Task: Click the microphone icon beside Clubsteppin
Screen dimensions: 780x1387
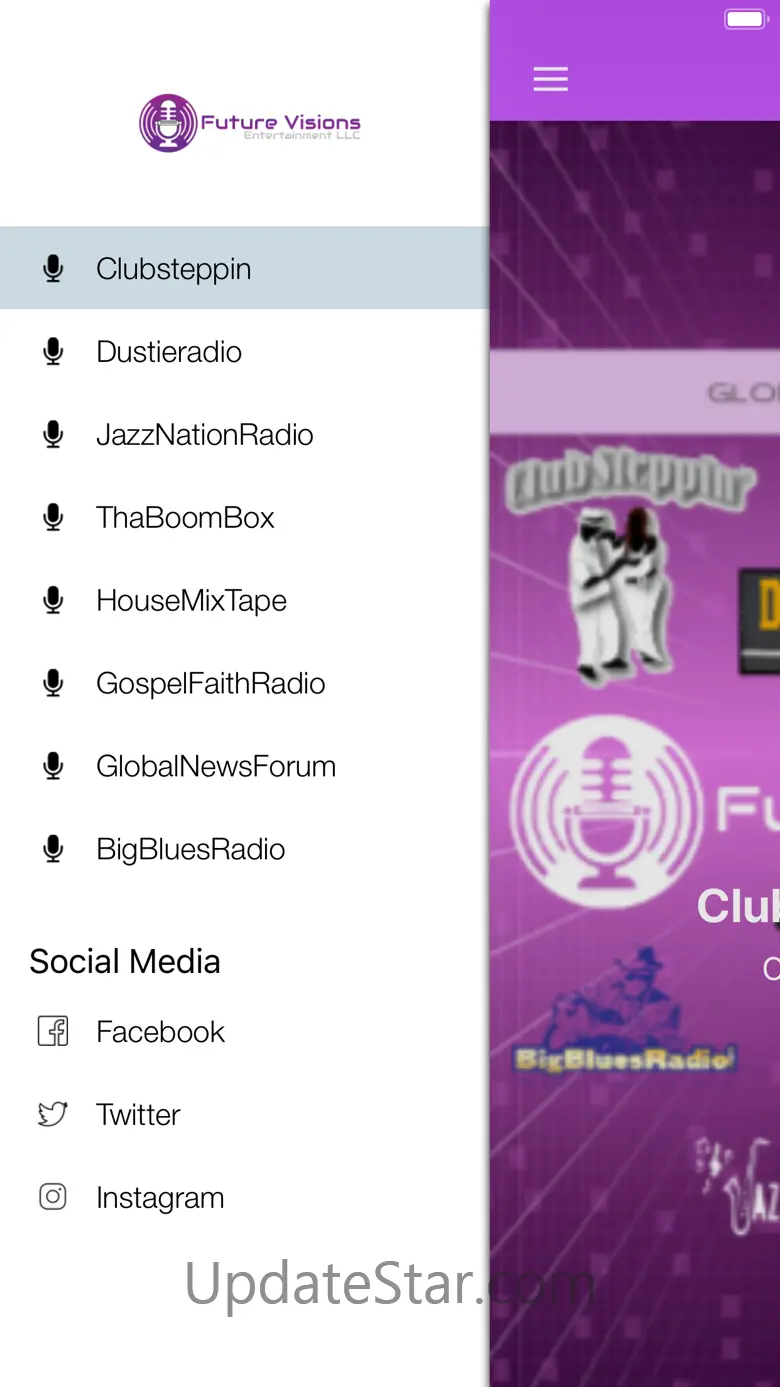Action: coord(53,268)
